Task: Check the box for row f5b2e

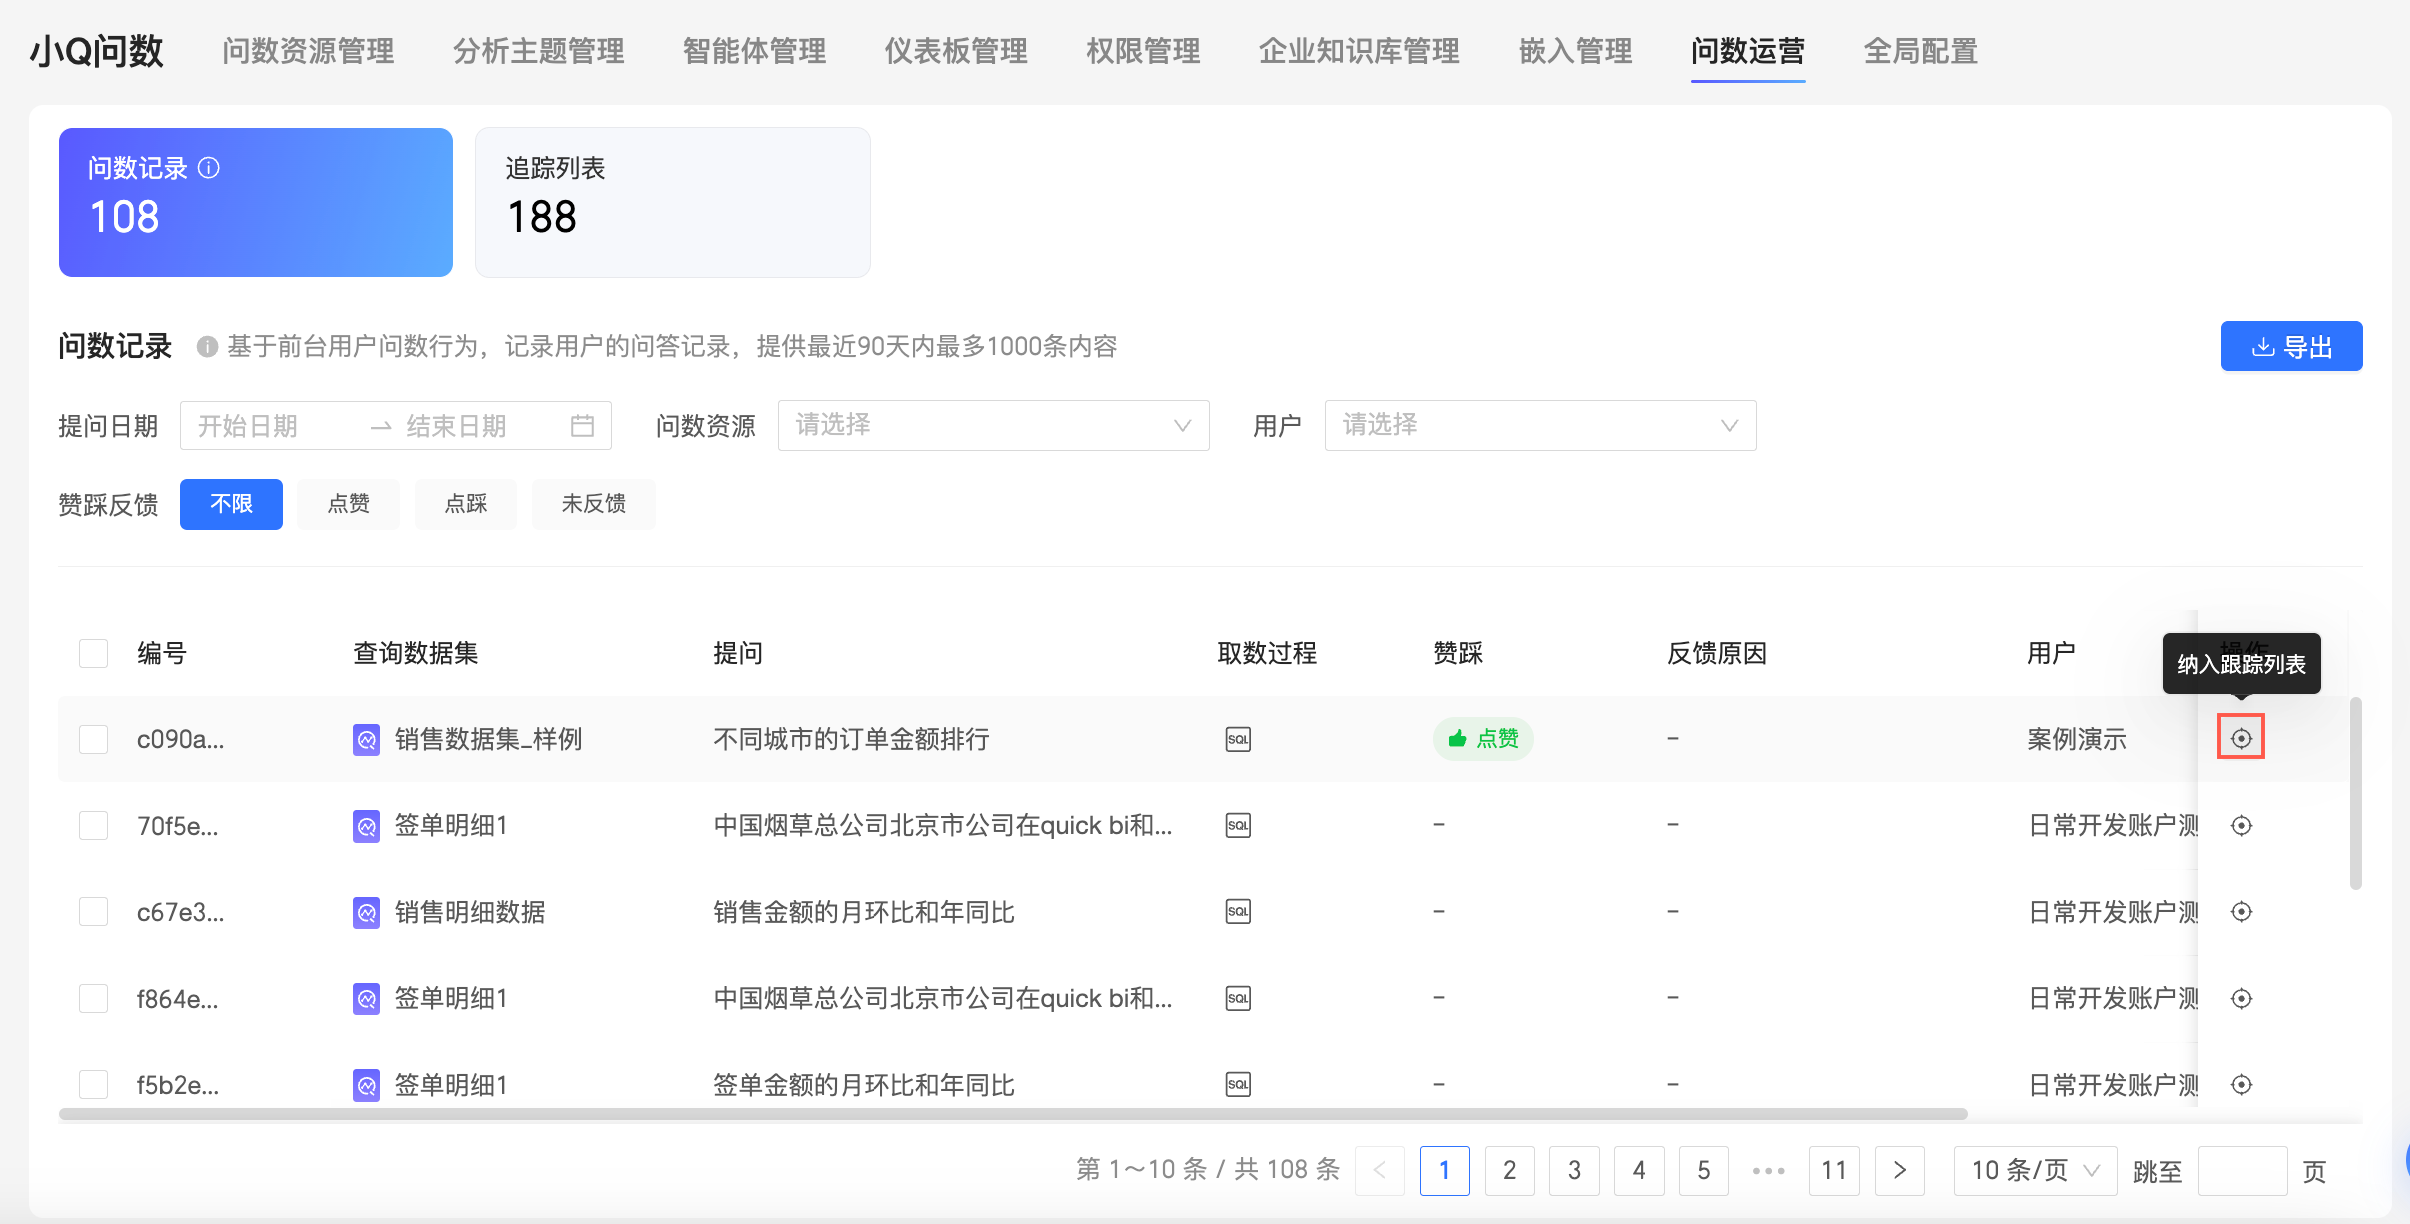Action: (x=93, y=1084)
